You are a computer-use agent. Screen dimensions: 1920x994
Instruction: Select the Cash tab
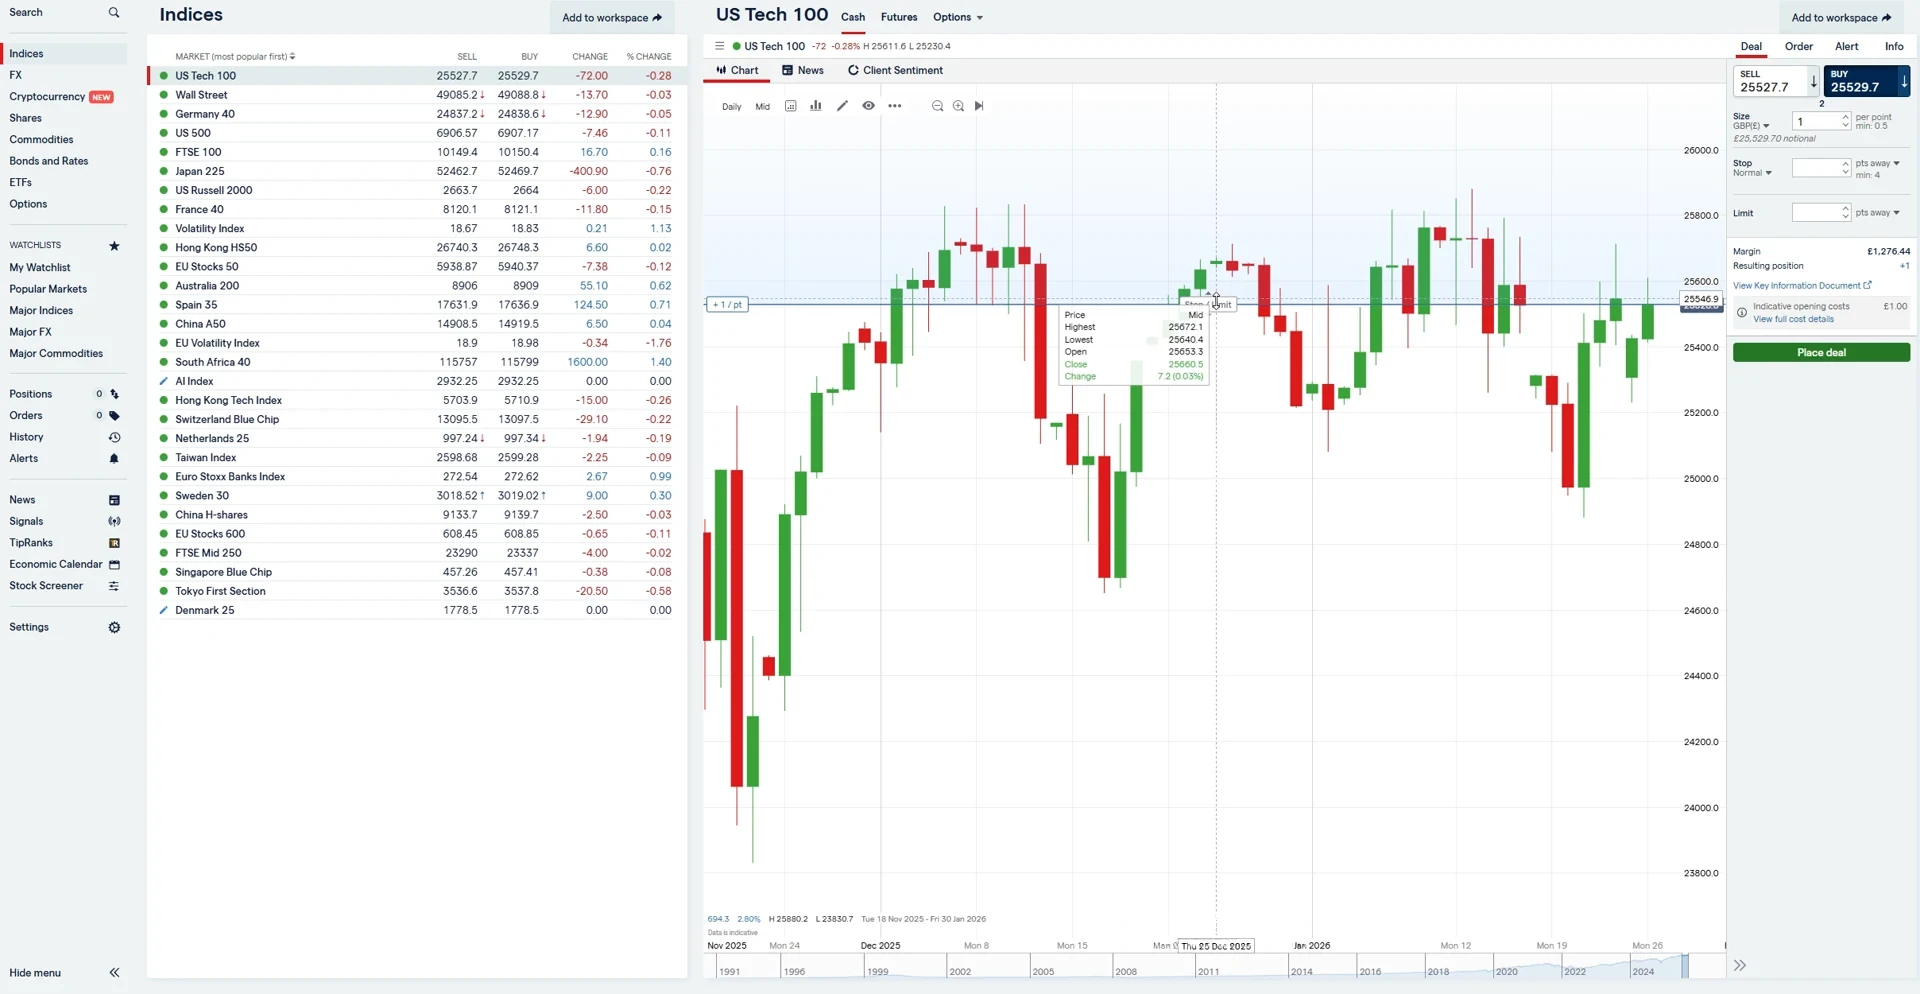(x=853, y=17)
